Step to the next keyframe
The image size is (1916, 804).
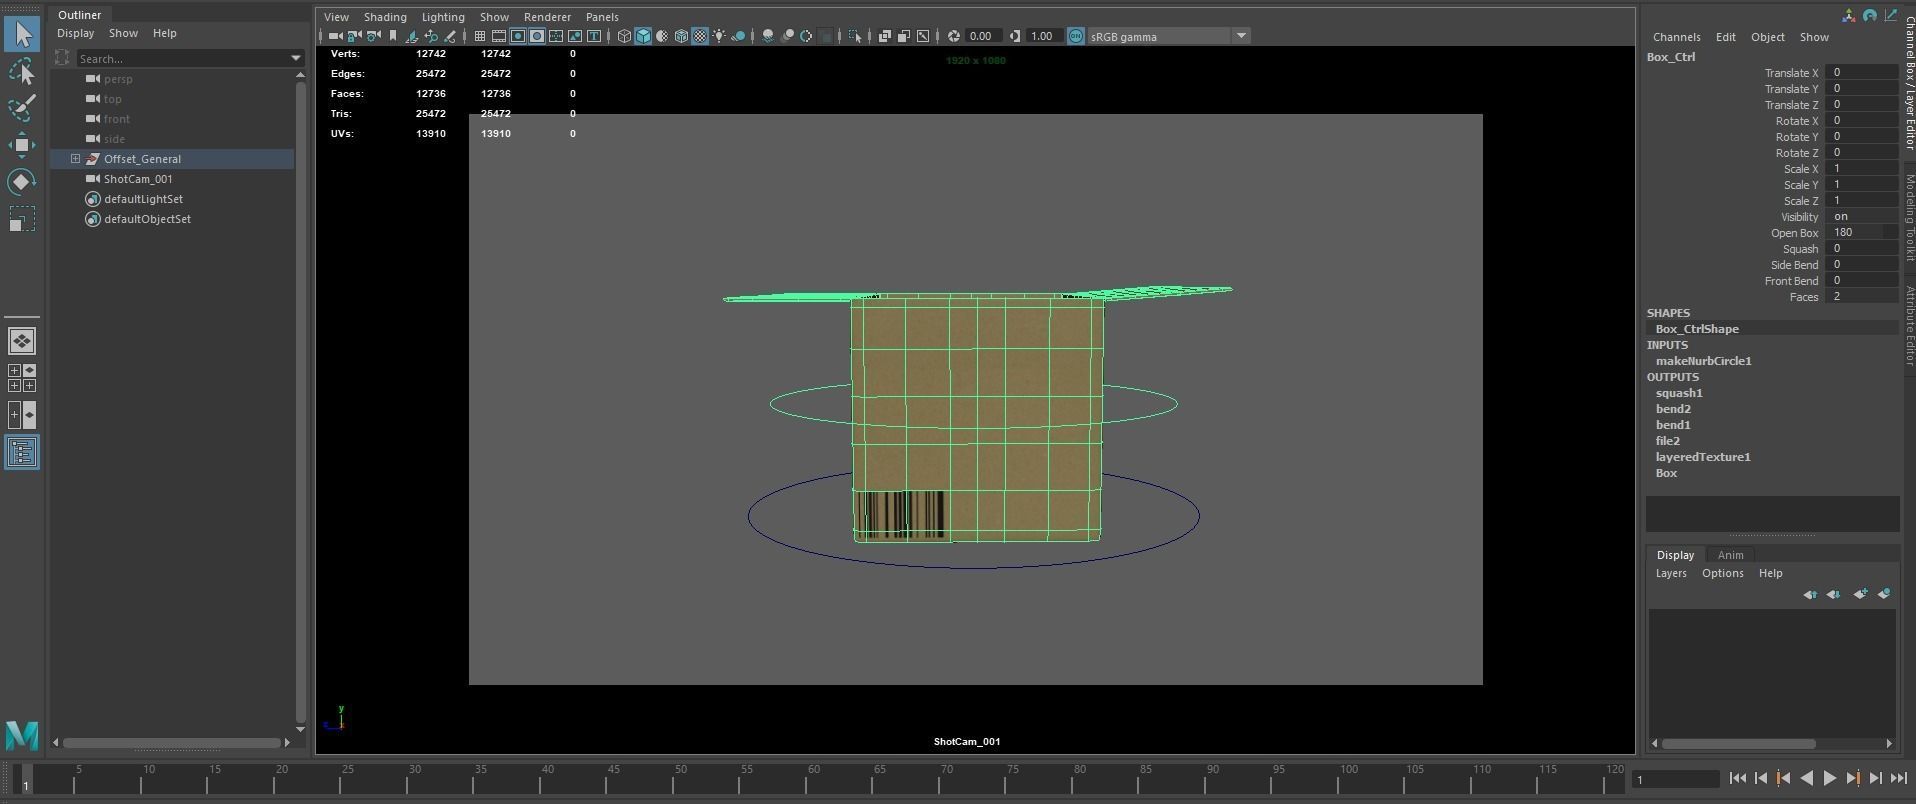(1852, 778)
